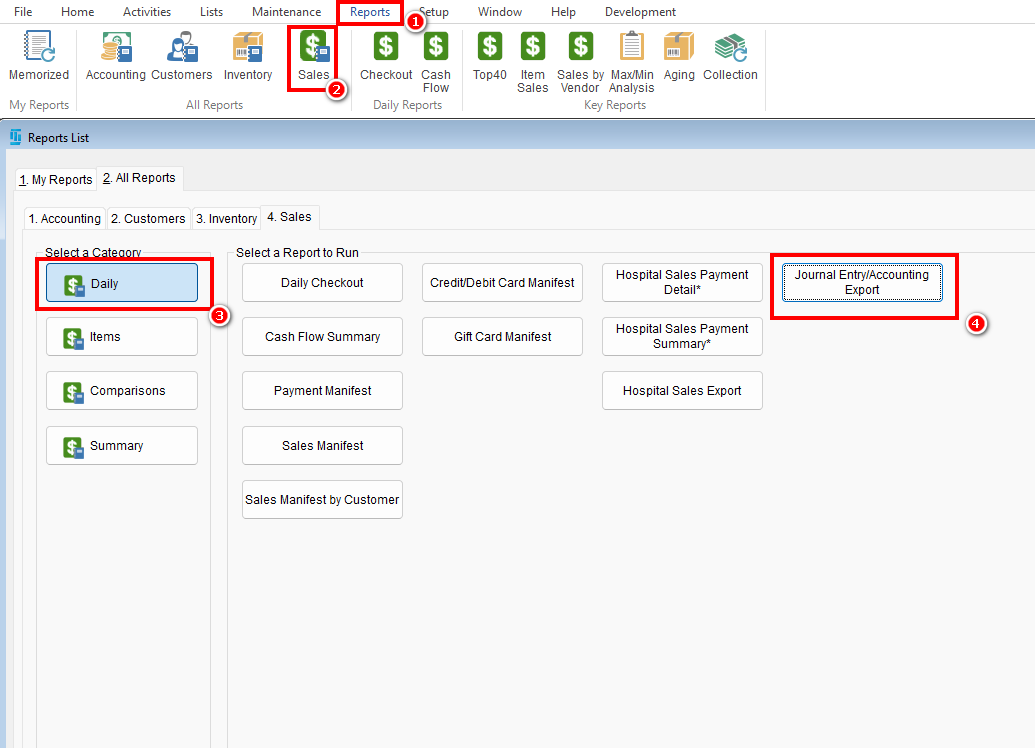Run the Payment Manifest report

pyautogui.click(x=322, y=391)
